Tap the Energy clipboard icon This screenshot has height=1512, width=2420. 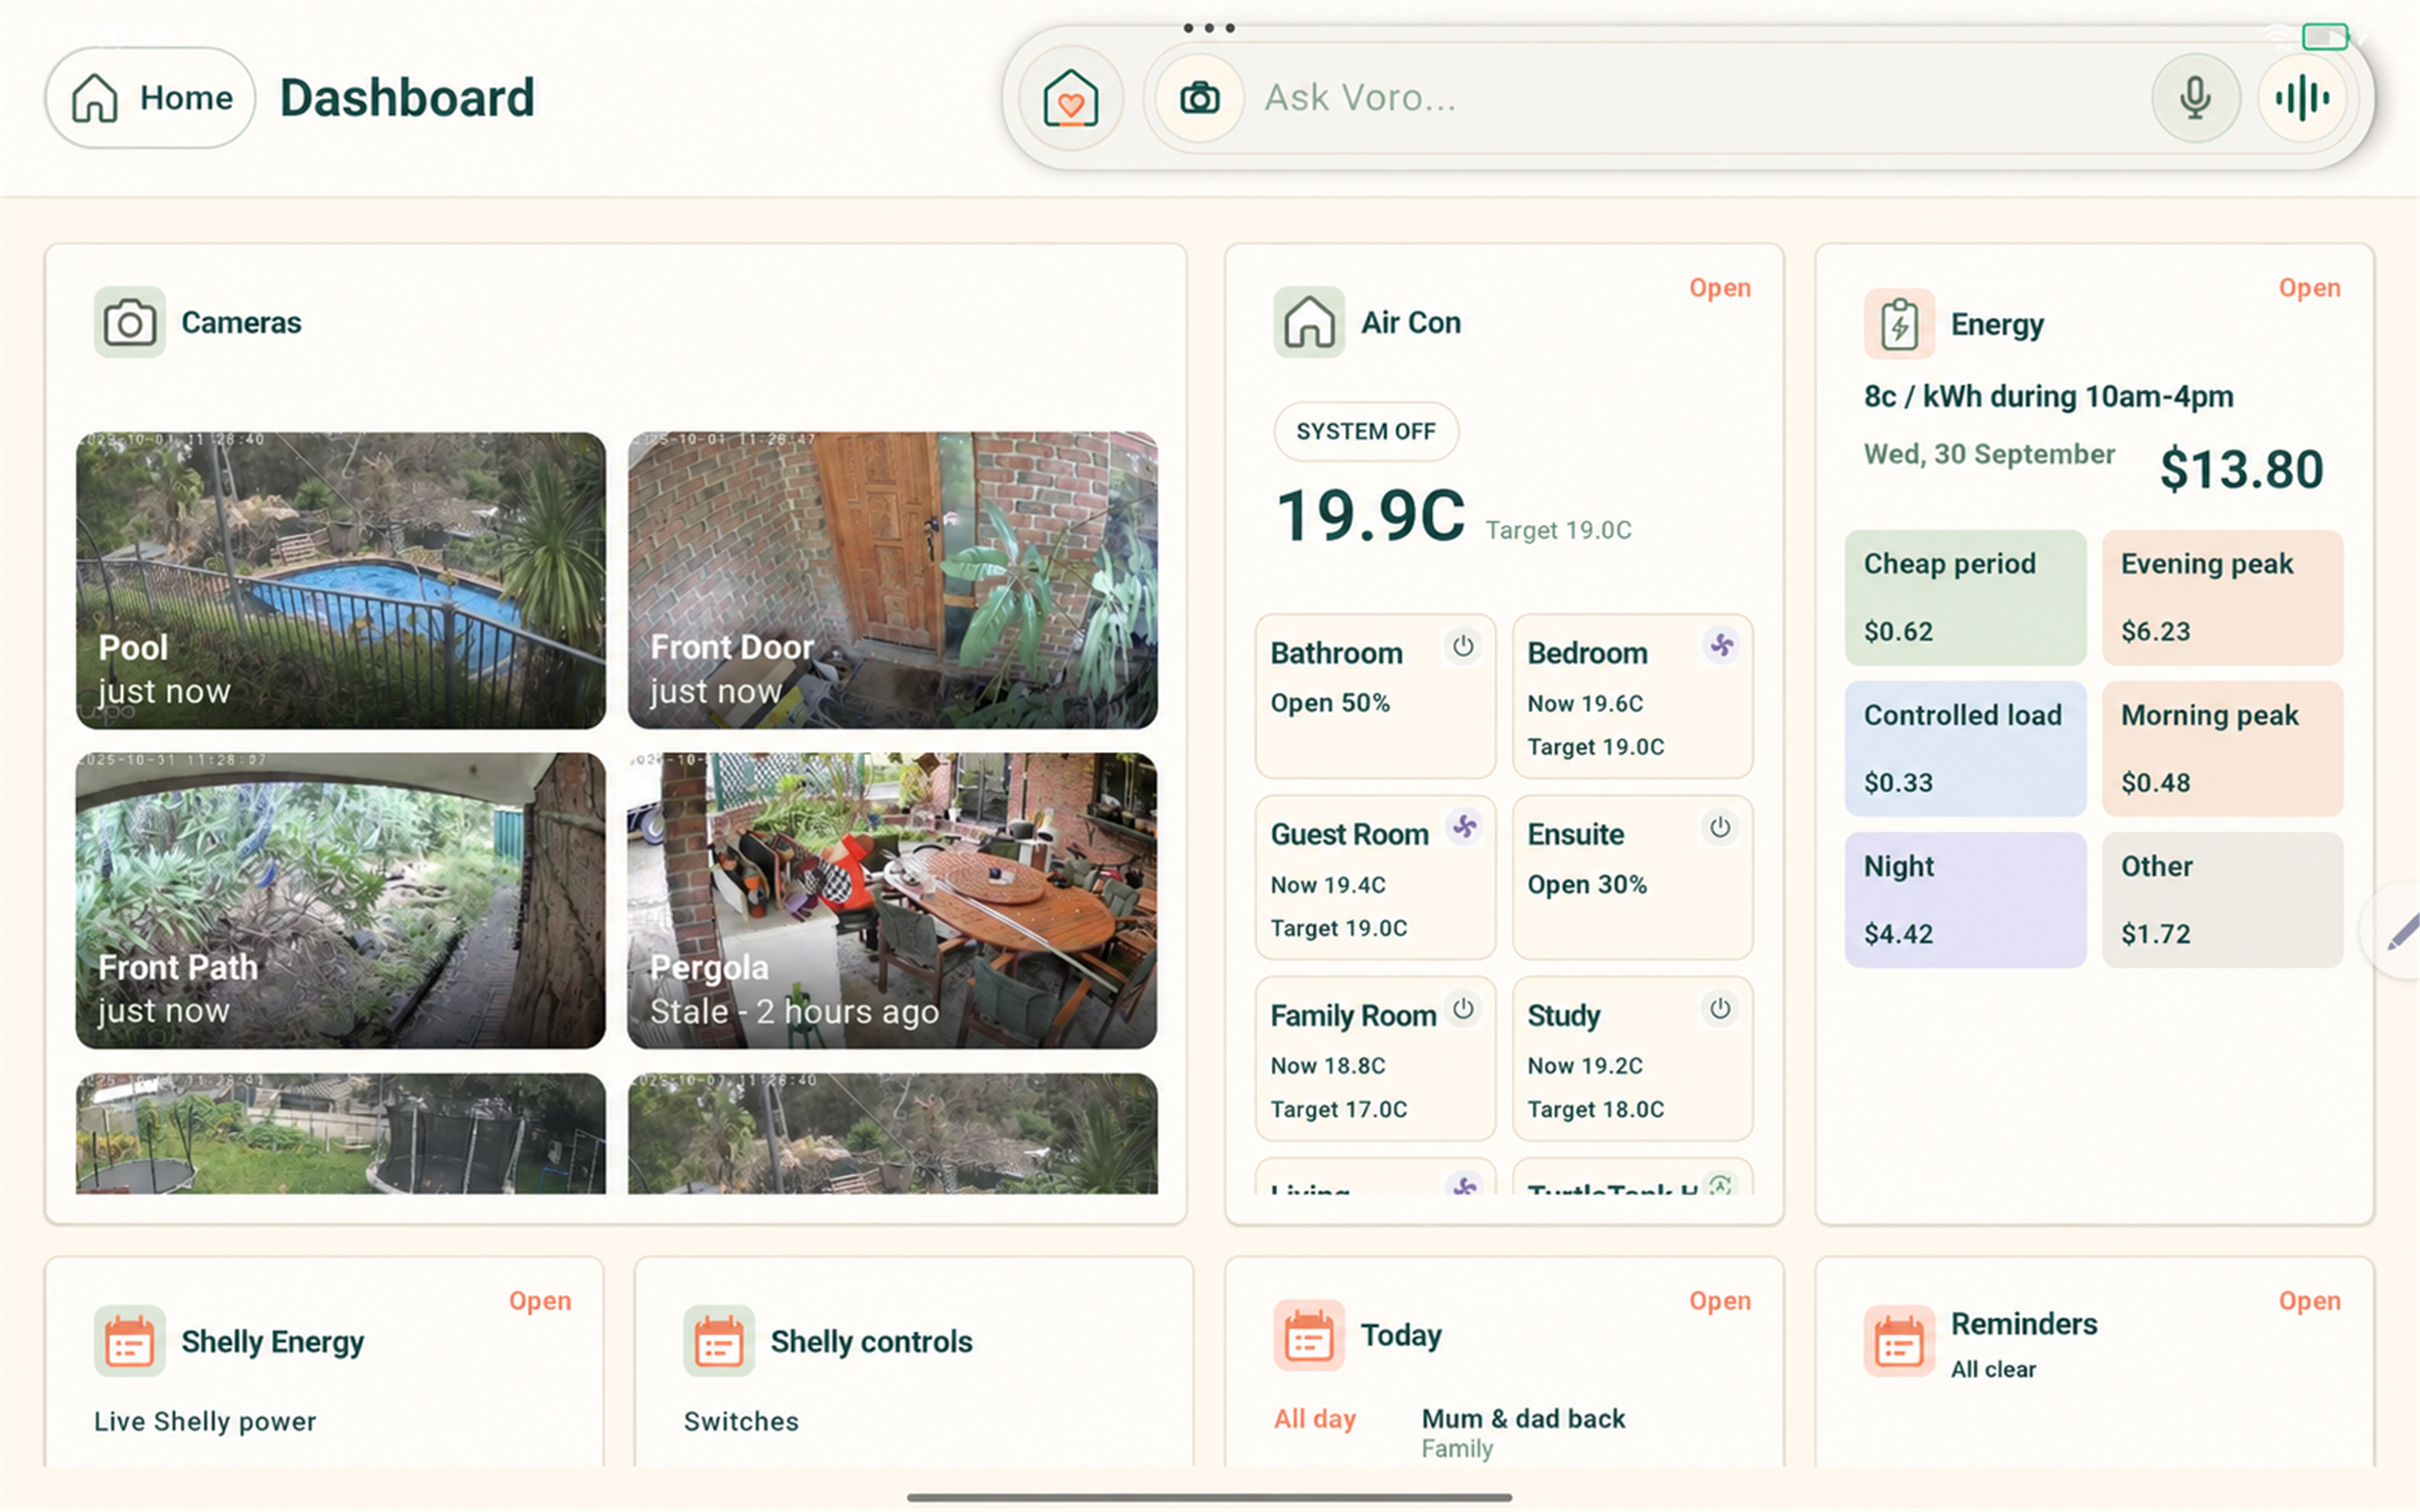1898,324
